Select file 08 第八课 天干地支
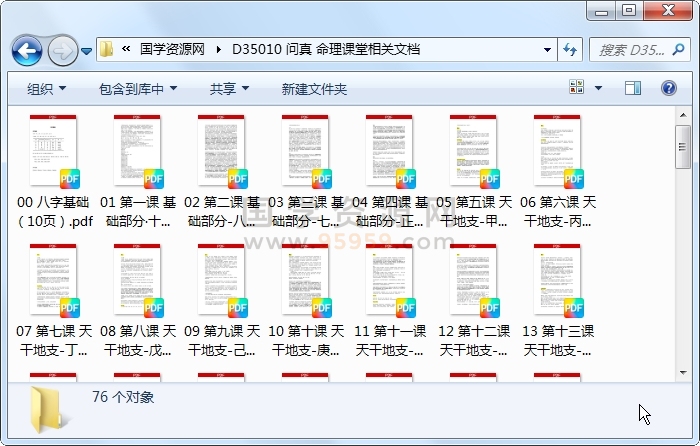This screenshot has height=446, width=700. 138,301
